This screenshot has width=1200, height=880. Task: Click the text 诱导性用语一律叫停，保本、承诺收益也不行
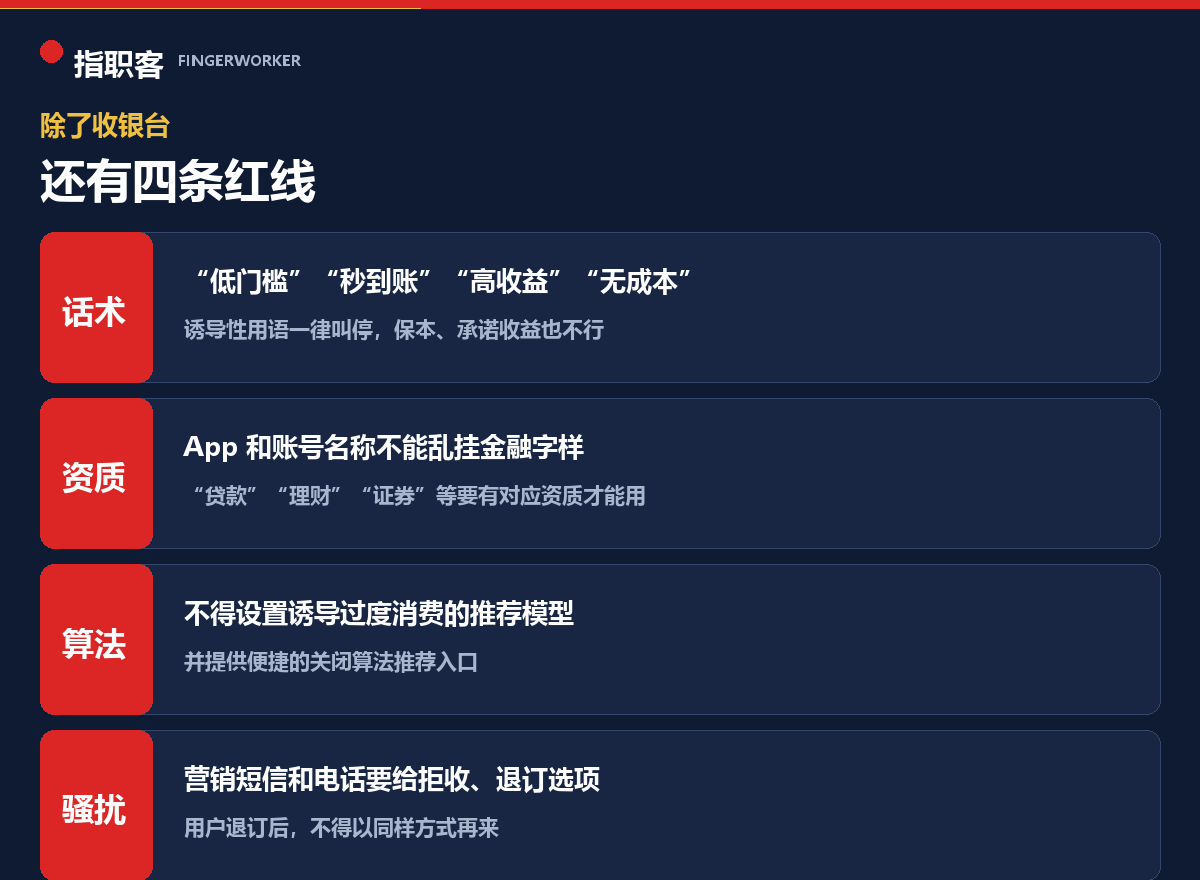click(394, 330)
